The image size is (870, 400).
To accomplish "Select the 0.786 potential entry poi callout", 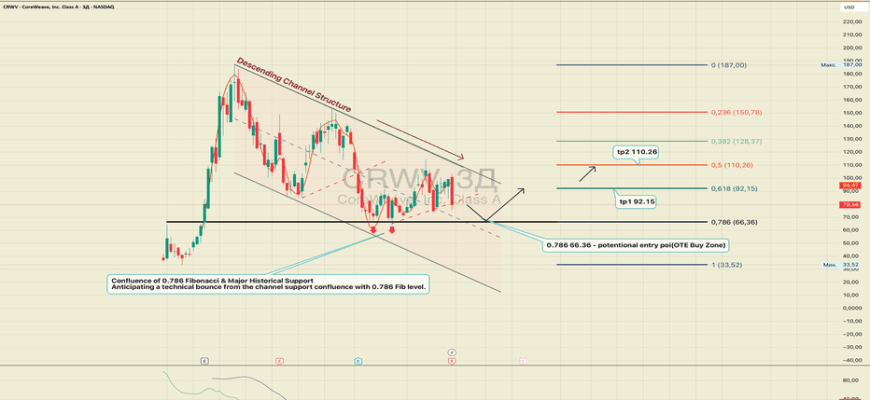I will point(636,245).
